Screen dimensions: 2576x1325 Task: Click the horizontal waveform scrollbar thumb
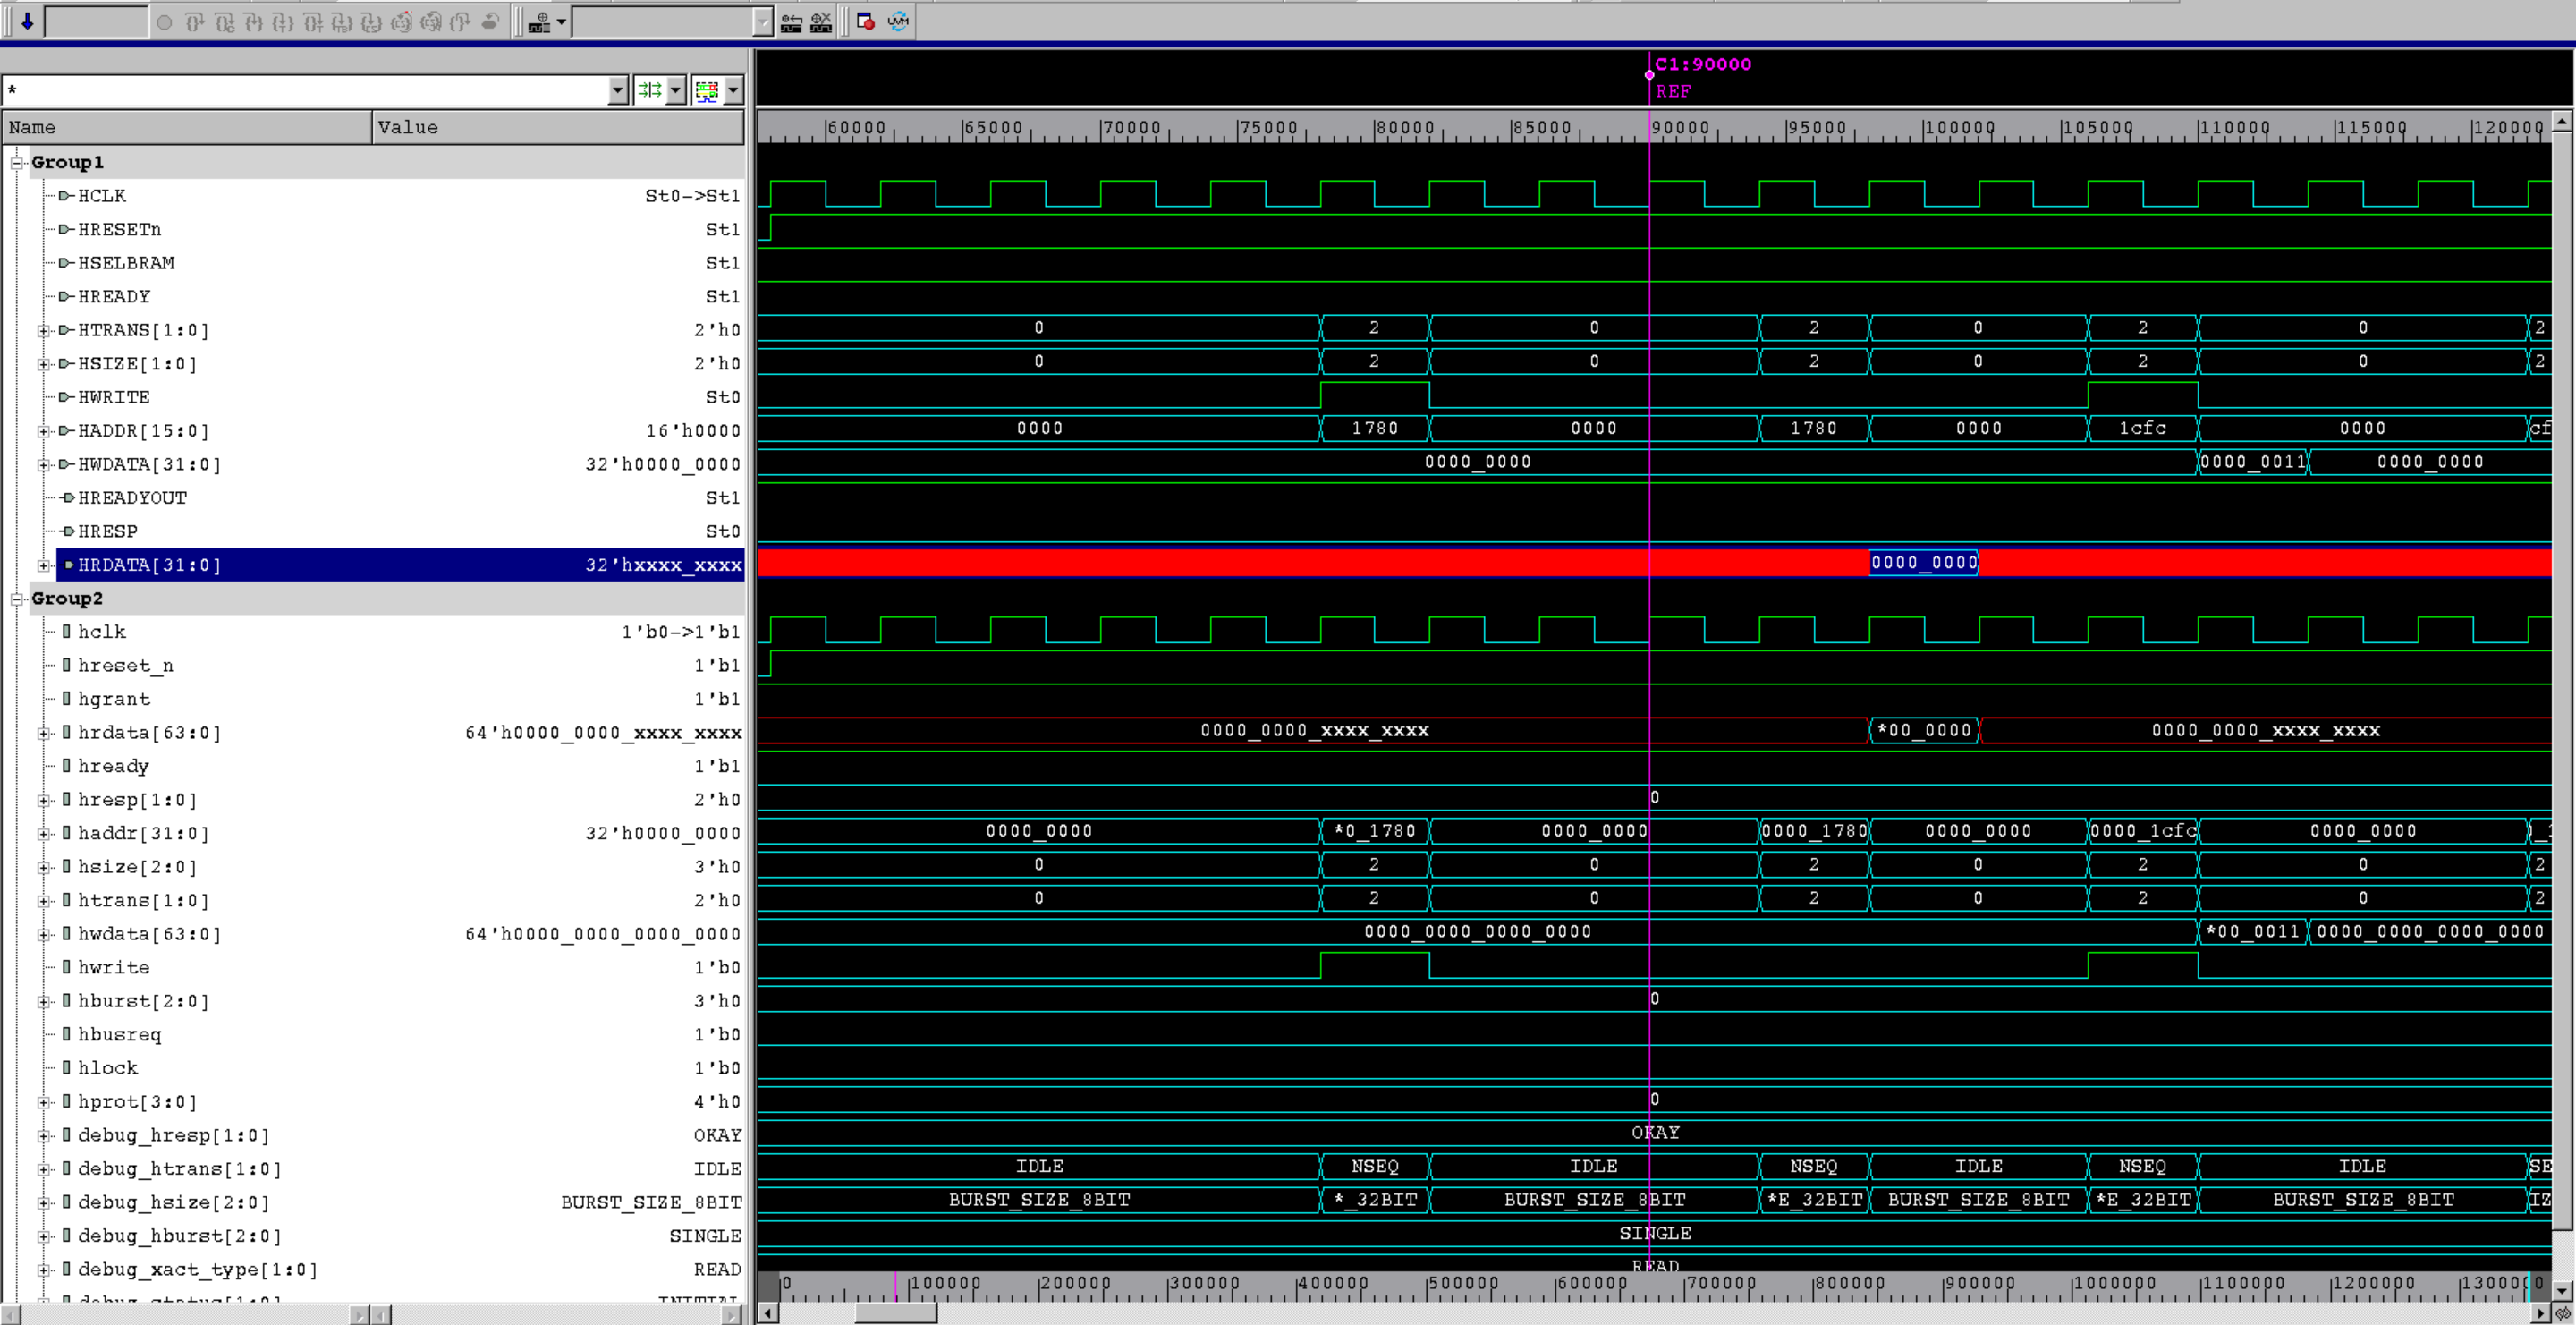pos(895,1312)
